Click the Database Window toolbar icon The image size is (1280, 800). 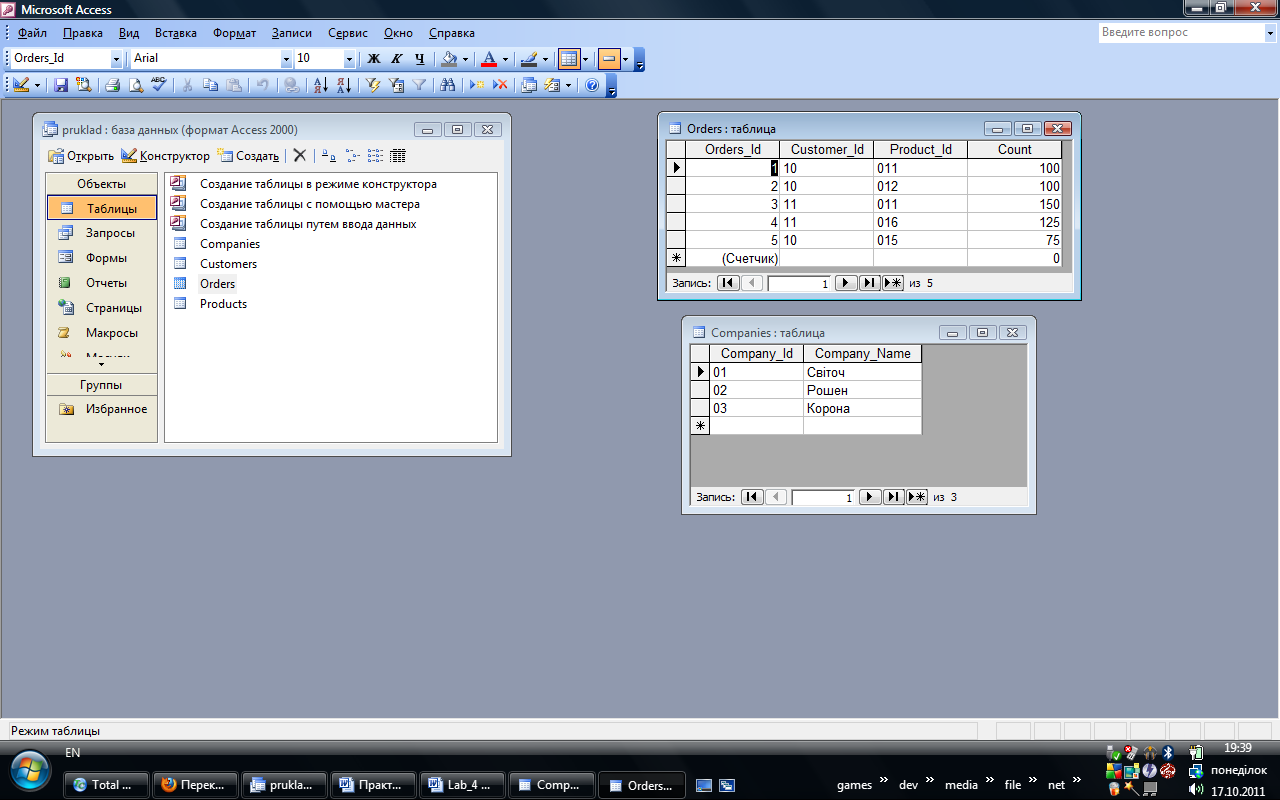click(x=530, y=86)
